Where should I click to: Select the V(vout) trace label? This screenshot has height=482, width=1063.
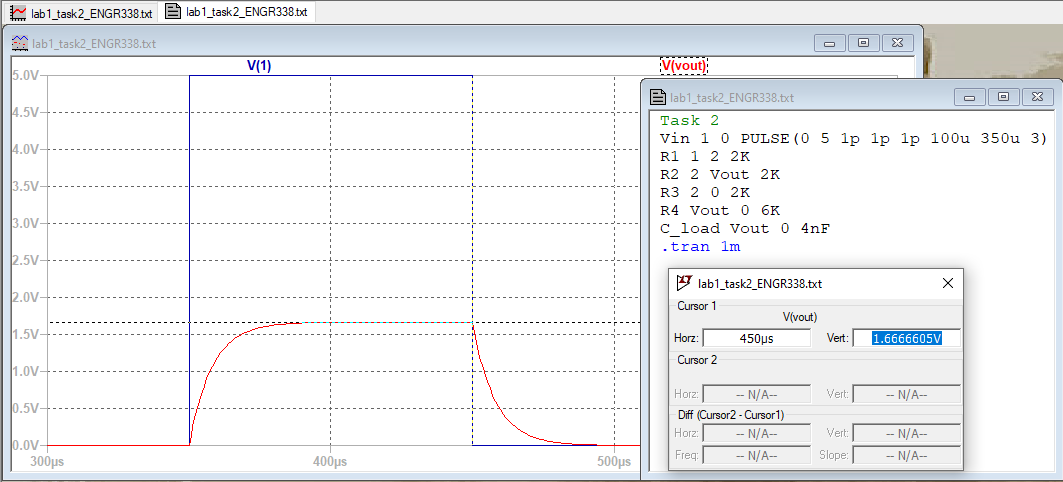coord(684,66)
